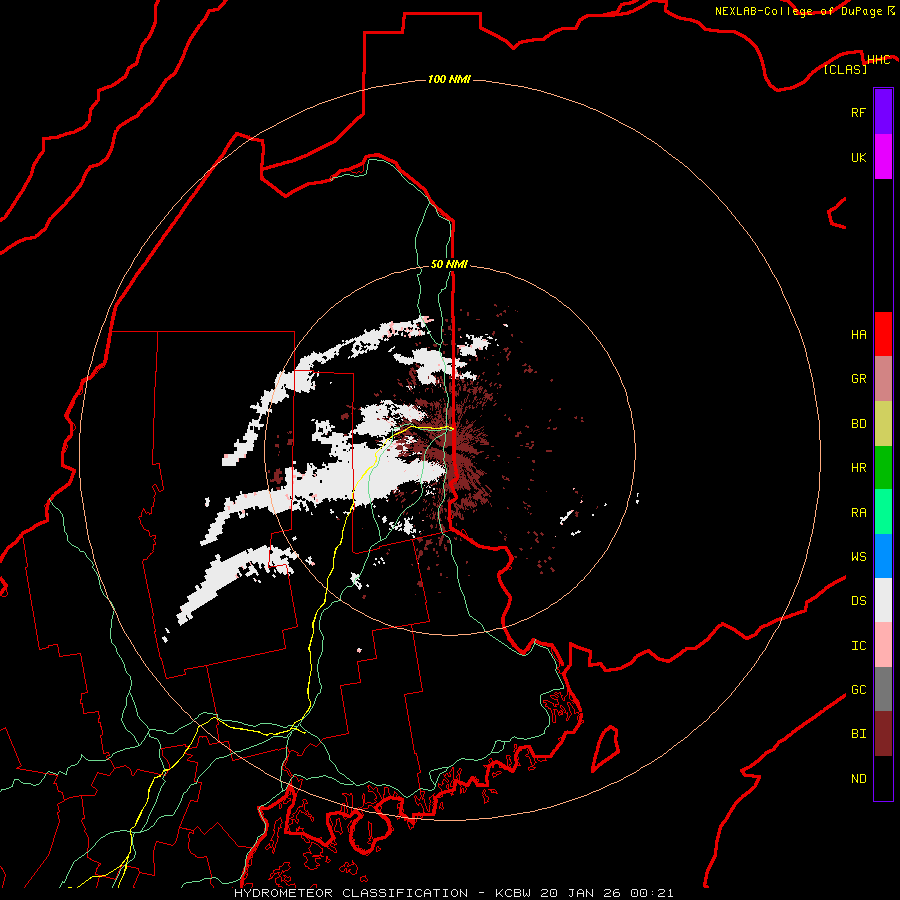Click the BI dark-red legend swatch
Screen dimensions: 900x900
883,734
